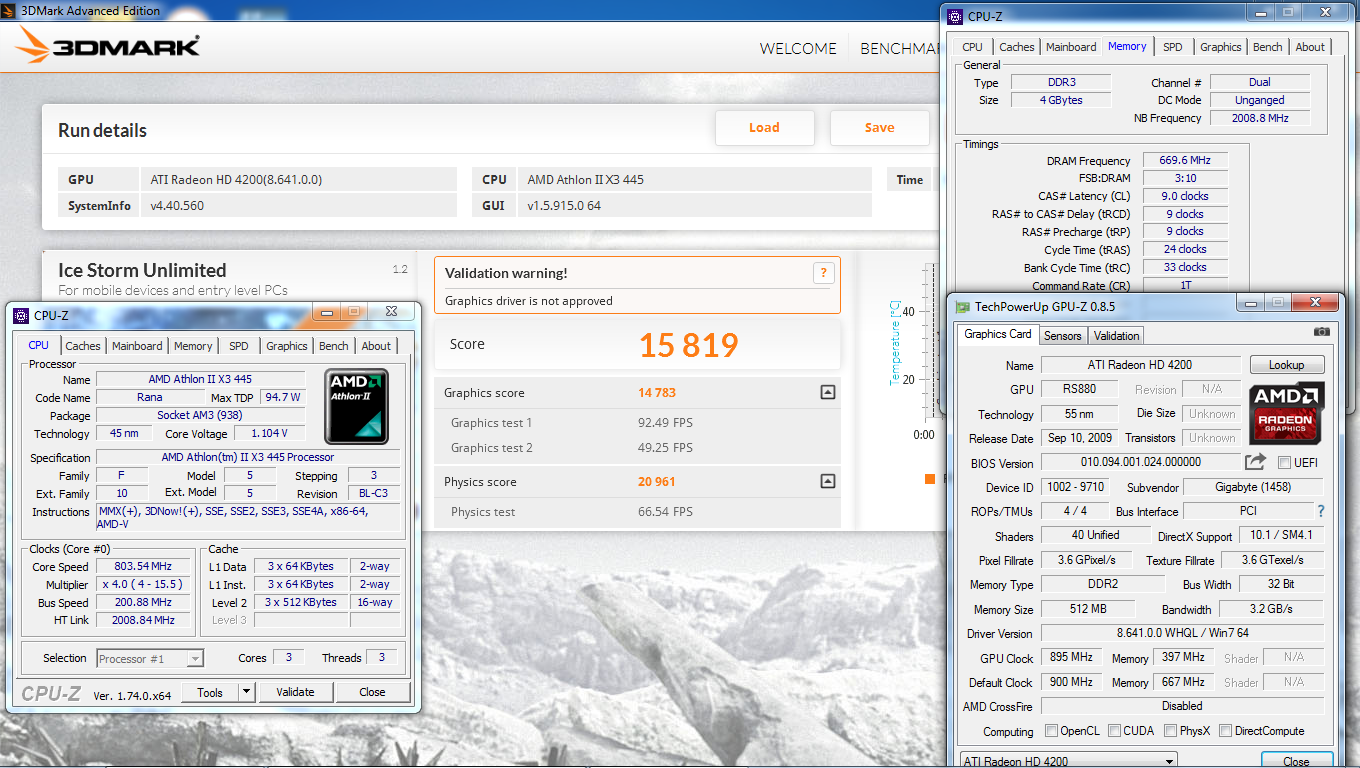Click the TechPowerUp GPU-Z title bar icon
1360x768 pixels.
(x=962, y=307)
